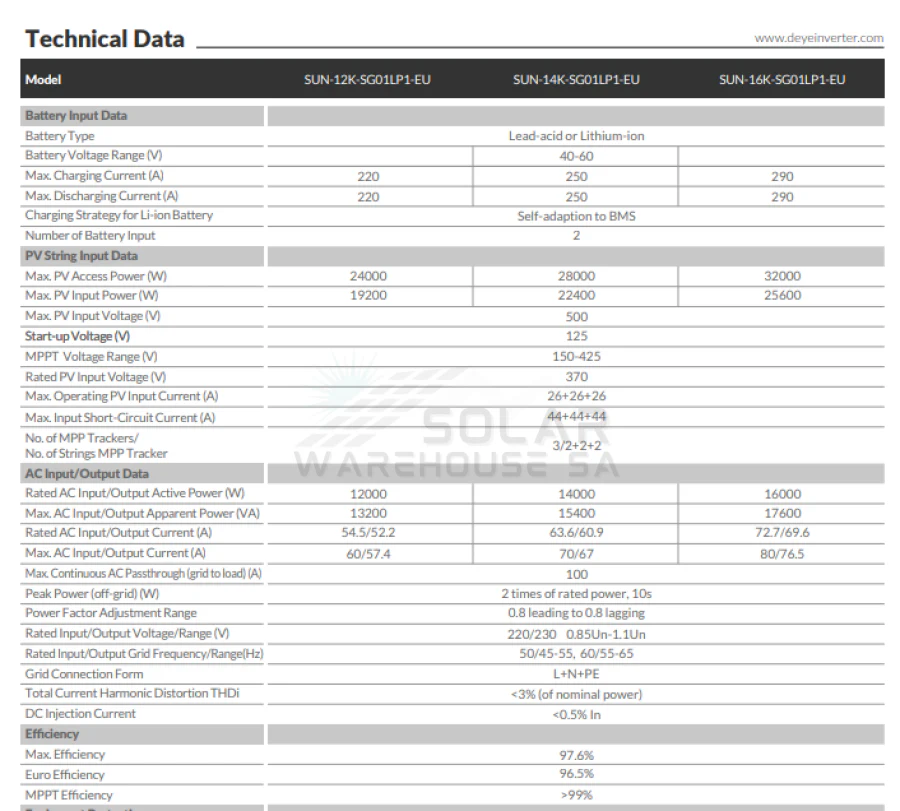Click the 54.5/52.2 rated AC current value
This screenshot has width=900, height=811.
pos(368,533)
